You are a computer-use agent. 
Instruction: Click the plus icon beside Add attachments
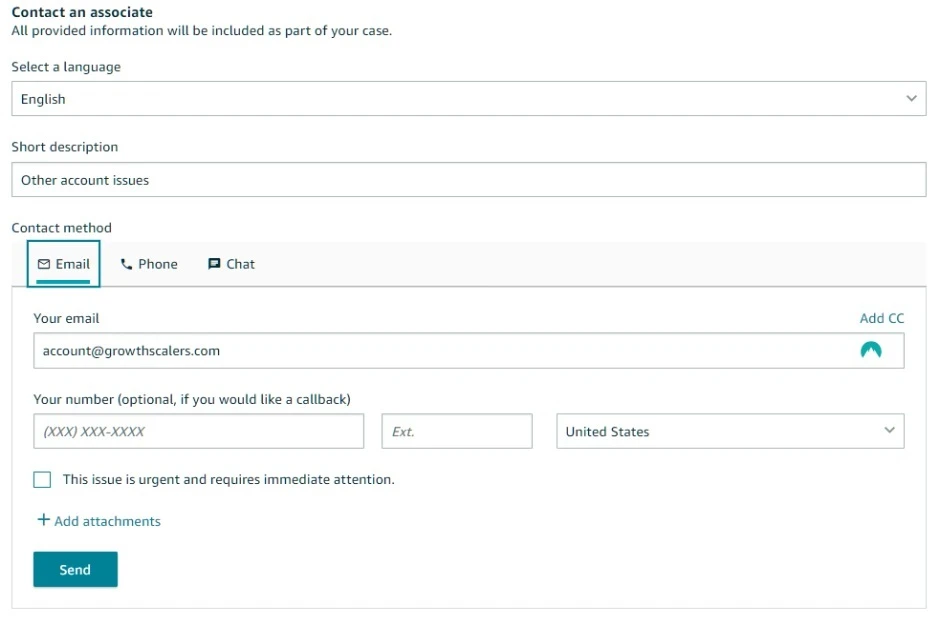coord(43,520)
